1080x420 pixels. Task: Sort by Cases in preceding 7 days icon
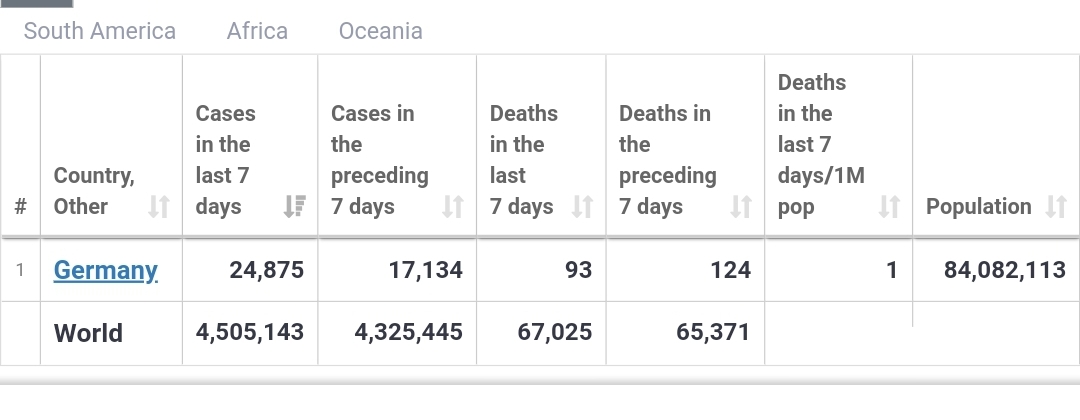pos(453,207)
